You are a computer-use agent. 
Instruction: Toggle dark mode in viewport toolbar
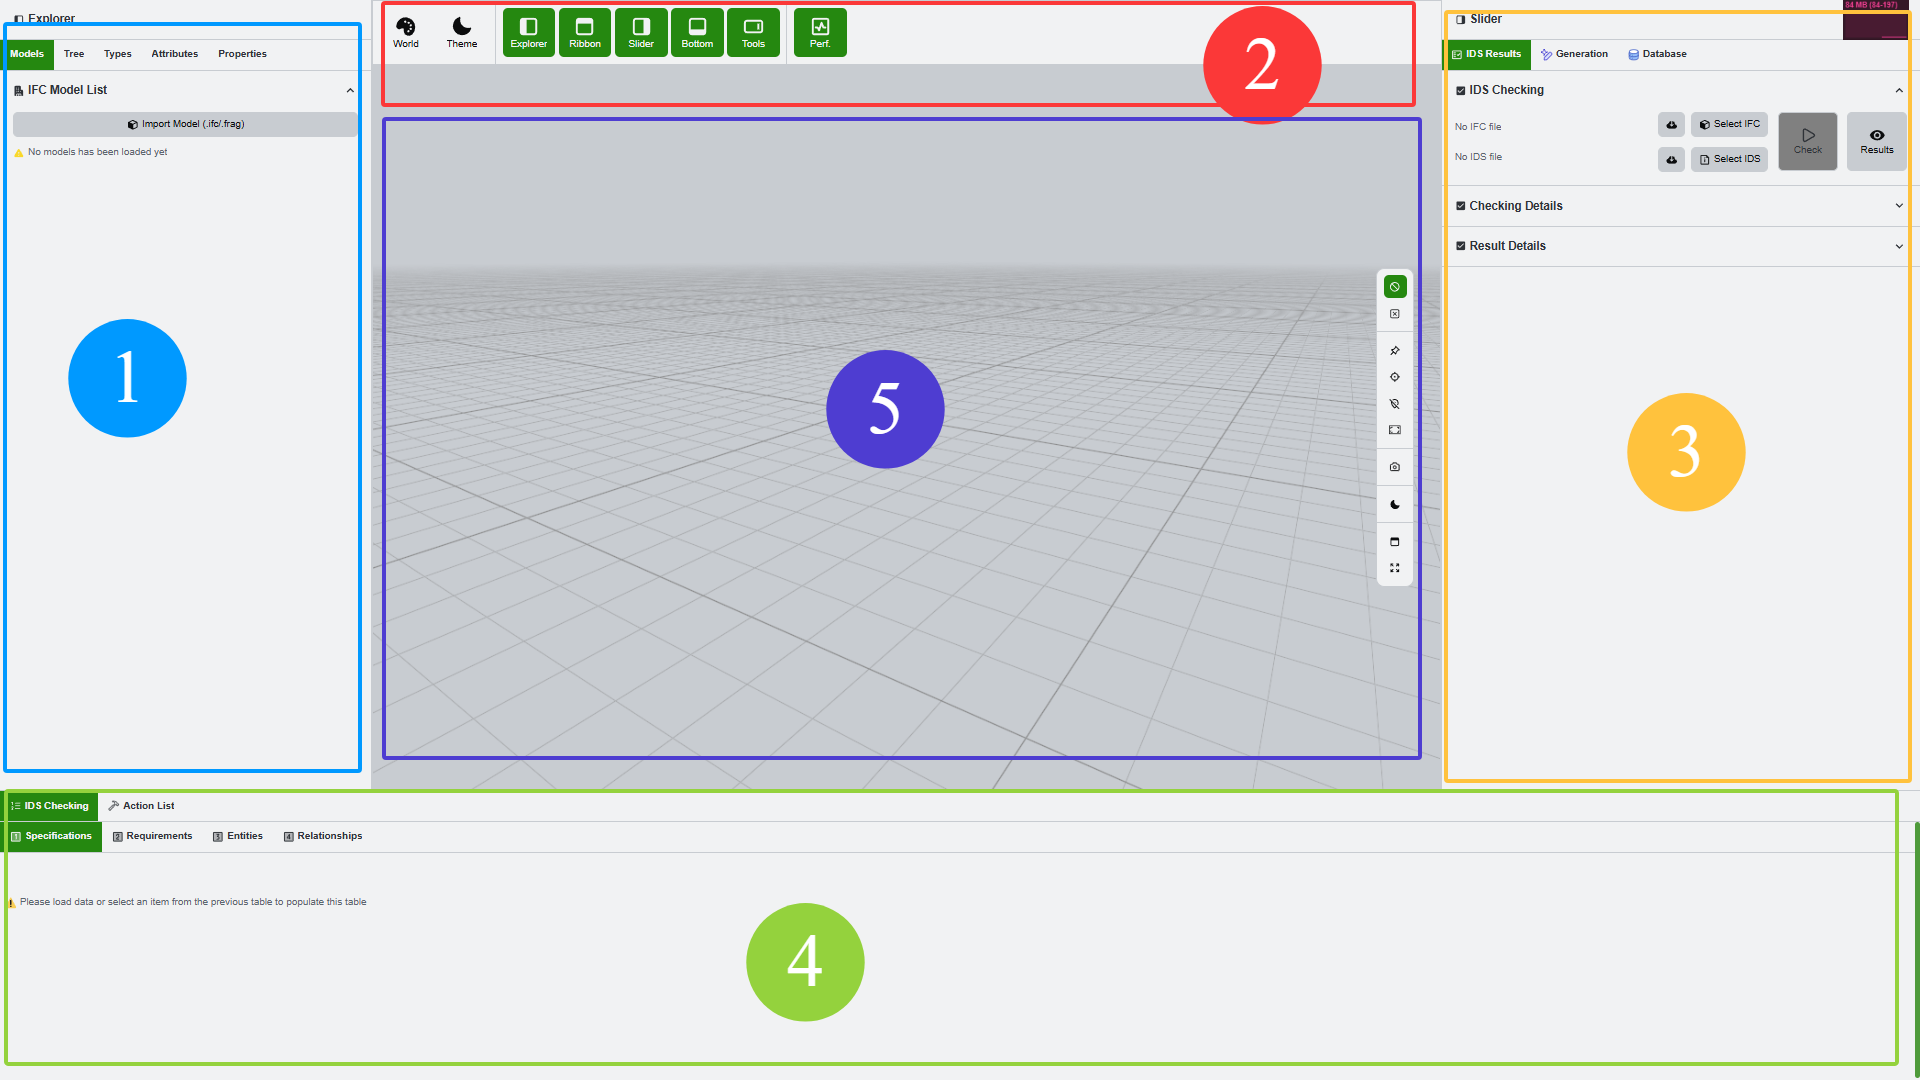click(1395, 505)
